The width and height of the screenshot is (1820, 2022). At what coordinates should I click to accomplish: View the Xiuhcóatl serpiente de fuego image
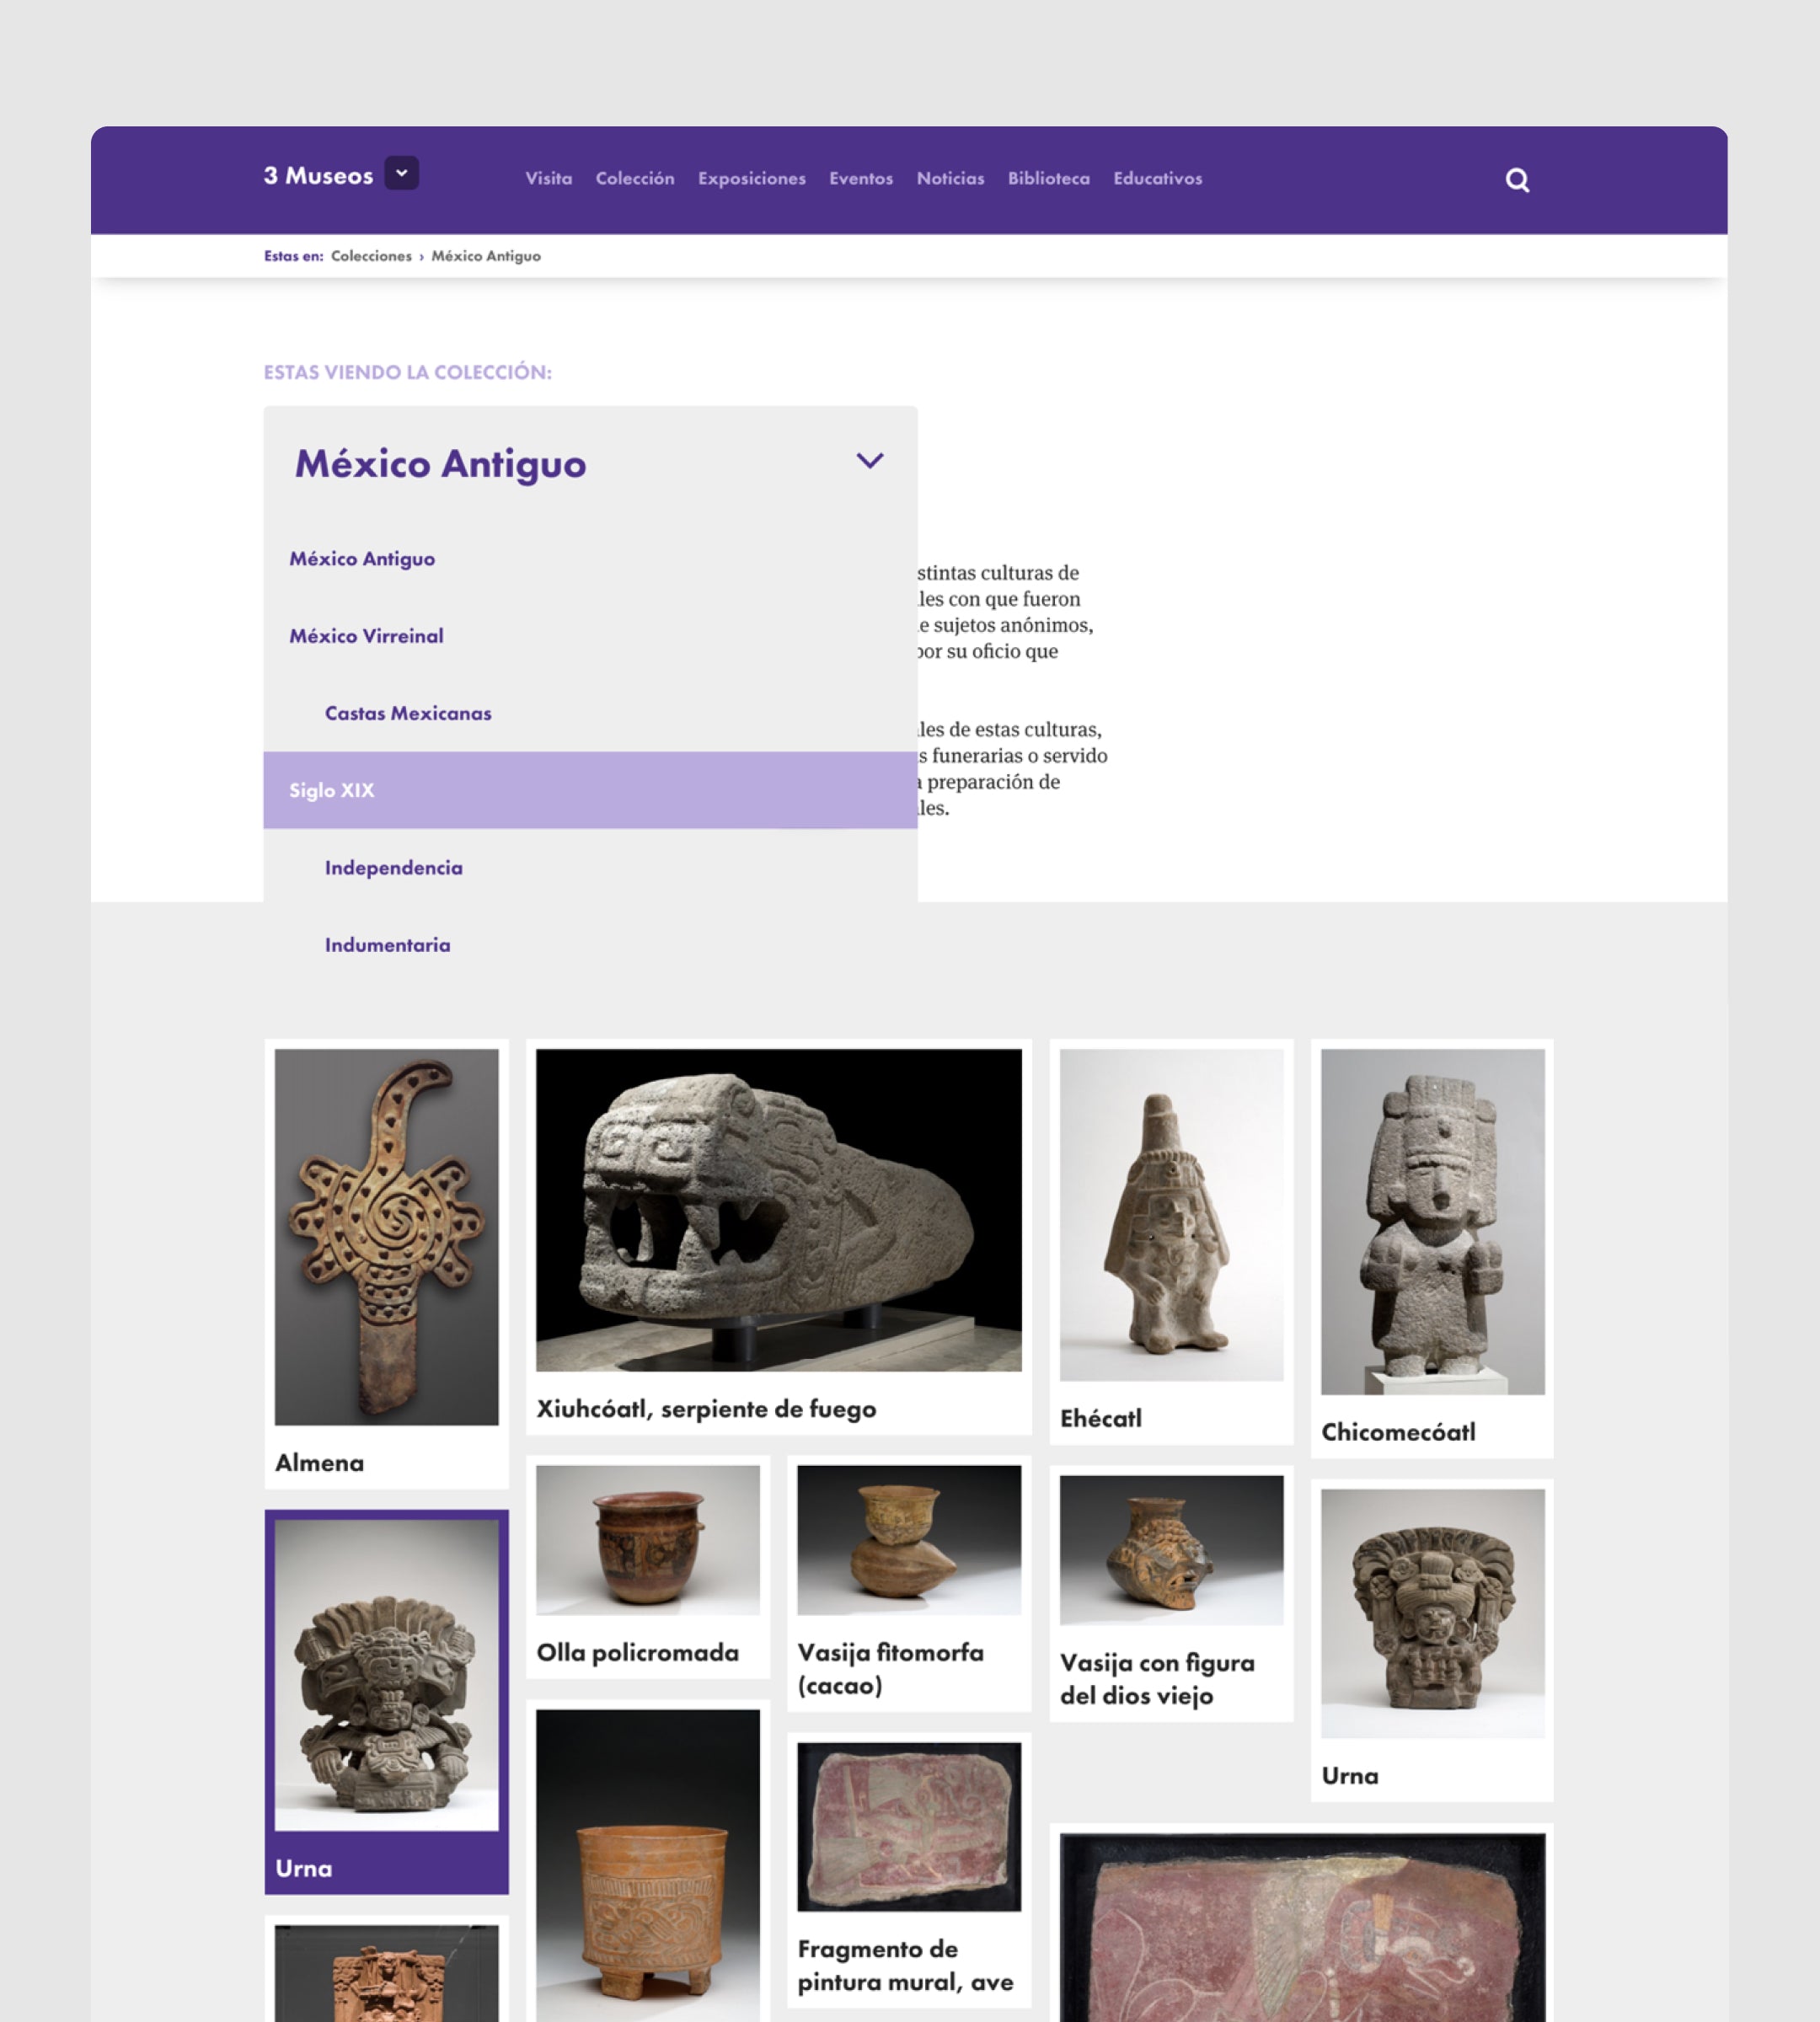pyautogui.click(x=778, y=1209)
